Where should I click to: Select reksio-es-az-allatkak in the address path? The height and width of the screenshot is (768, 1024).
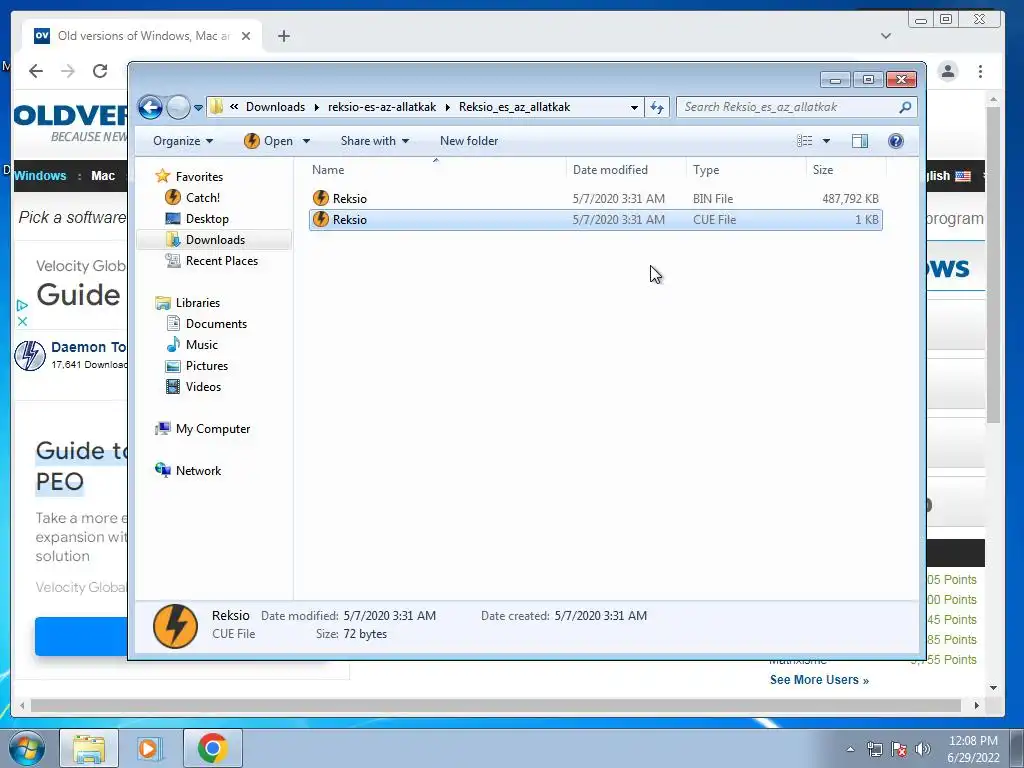(381, 107)
